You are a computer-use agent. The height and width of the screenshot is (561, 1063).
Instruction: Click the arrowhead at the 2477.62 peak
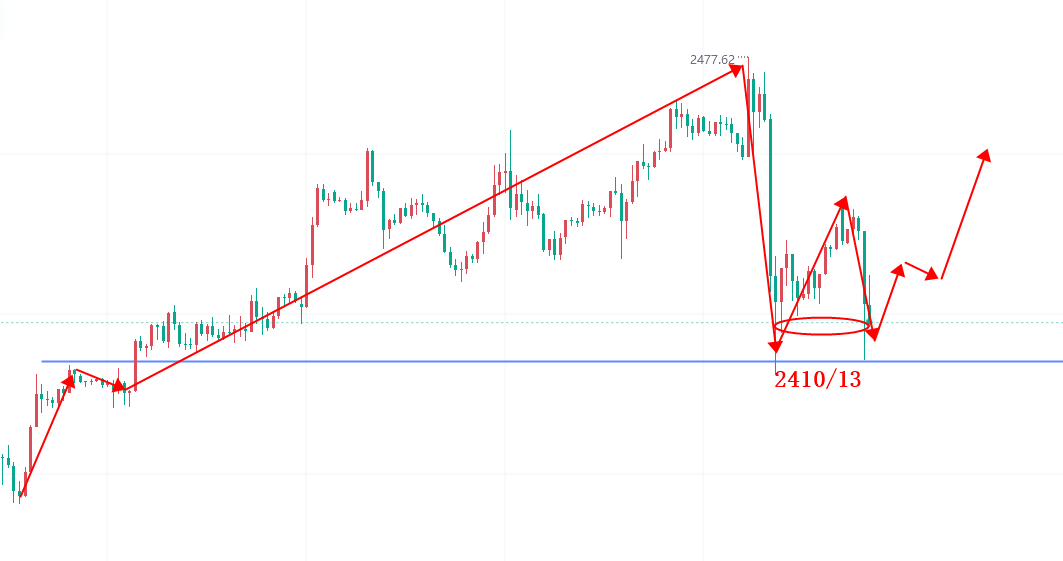(739, 69)
